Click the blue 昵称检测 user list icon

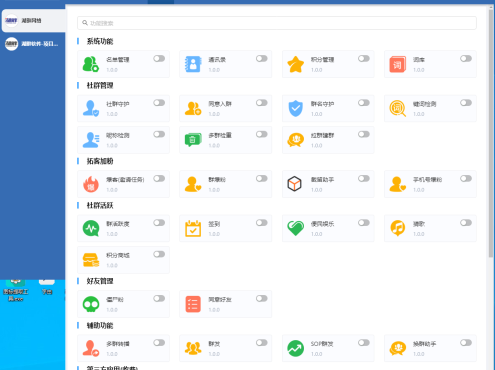pyautogui.click(x=91, y=140)
